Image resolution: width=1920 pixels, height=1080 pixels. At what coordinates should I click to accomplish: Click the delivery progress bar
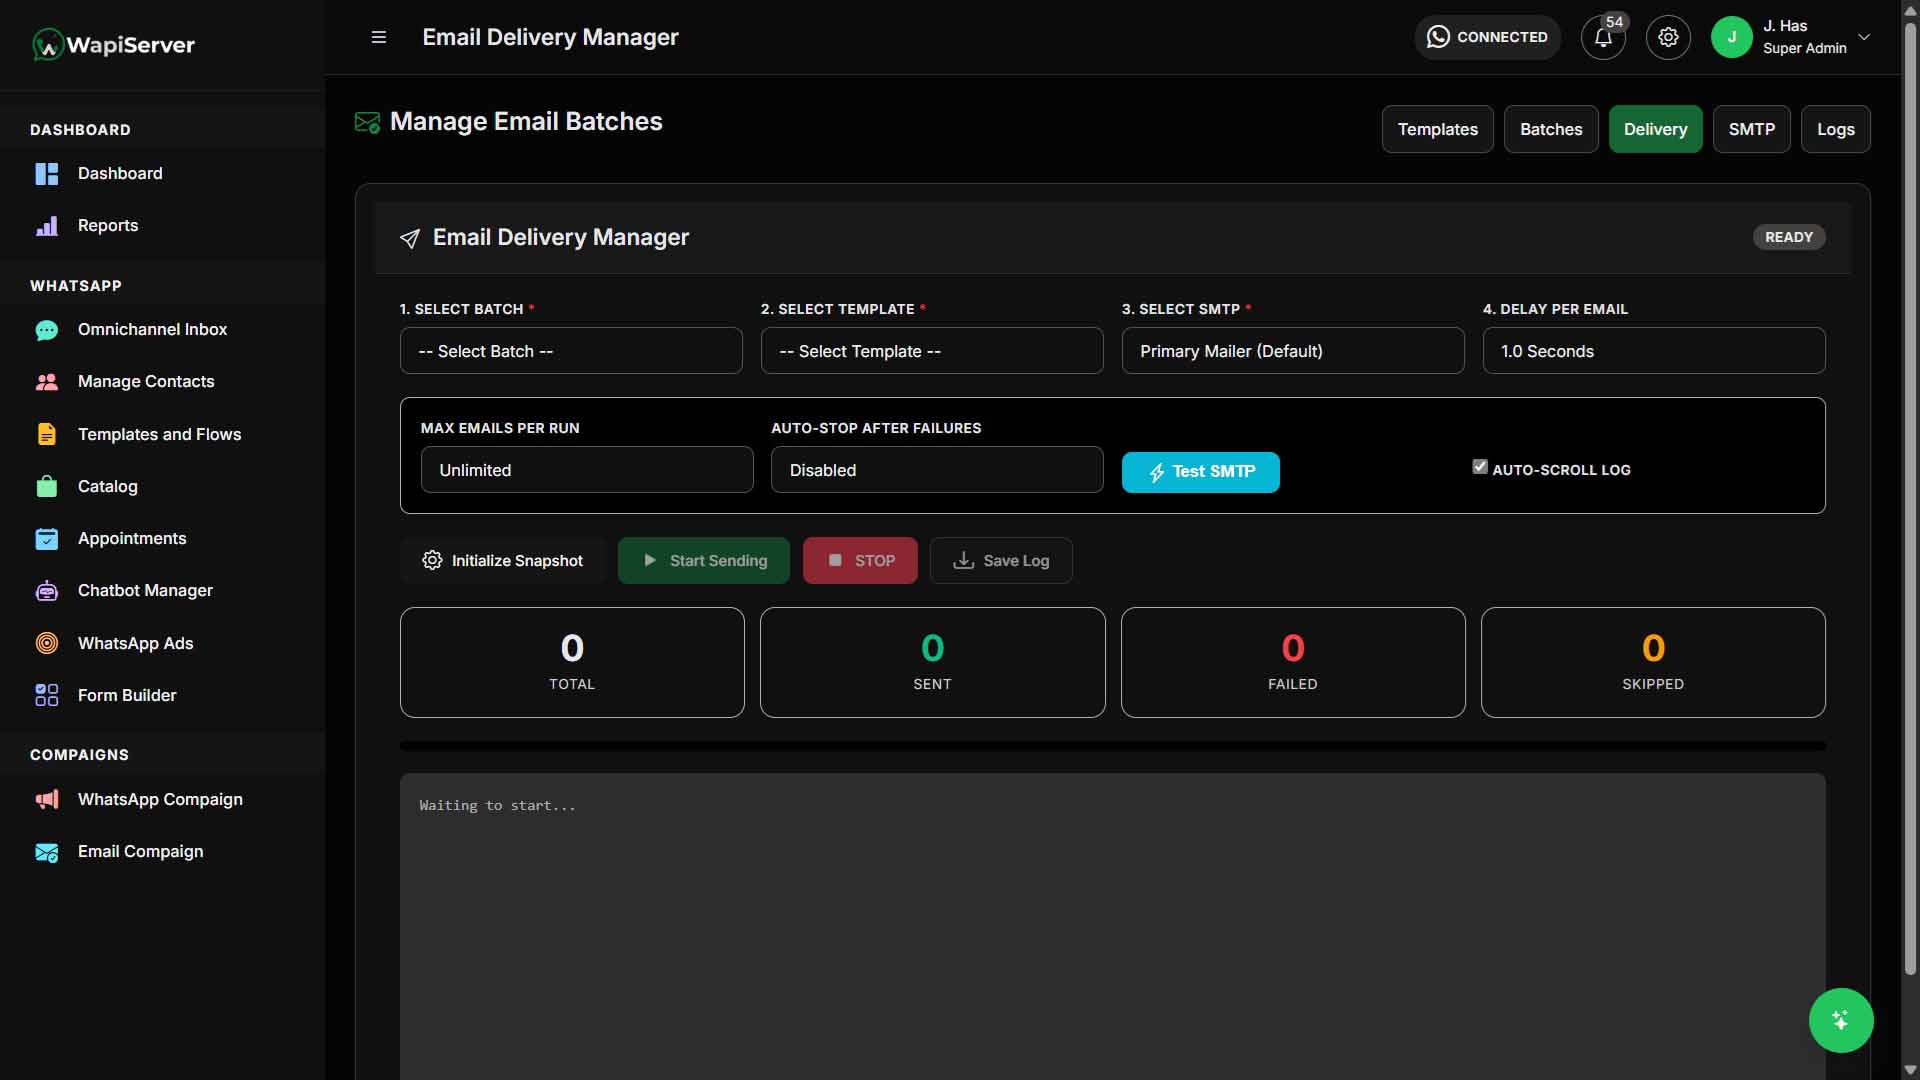(1113, 746)
